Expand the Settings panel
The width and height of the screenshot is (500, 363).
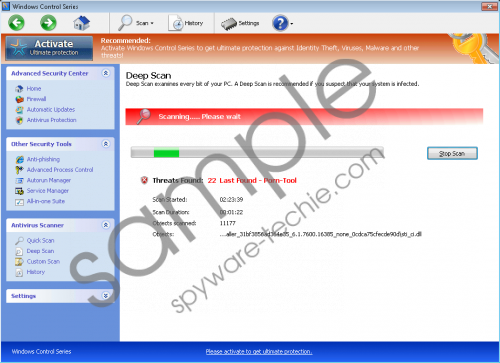[x=106, y=296]
